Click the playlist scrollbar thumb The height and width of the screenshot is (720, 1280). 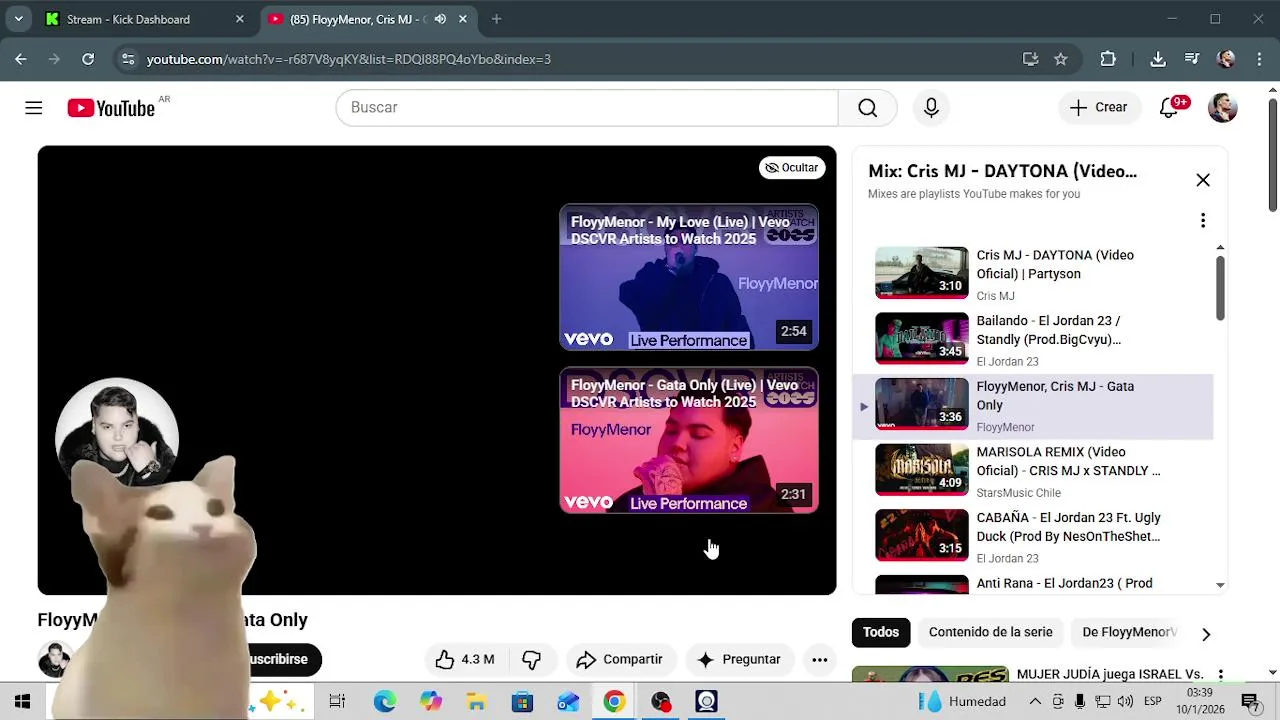pos(1220,288)
